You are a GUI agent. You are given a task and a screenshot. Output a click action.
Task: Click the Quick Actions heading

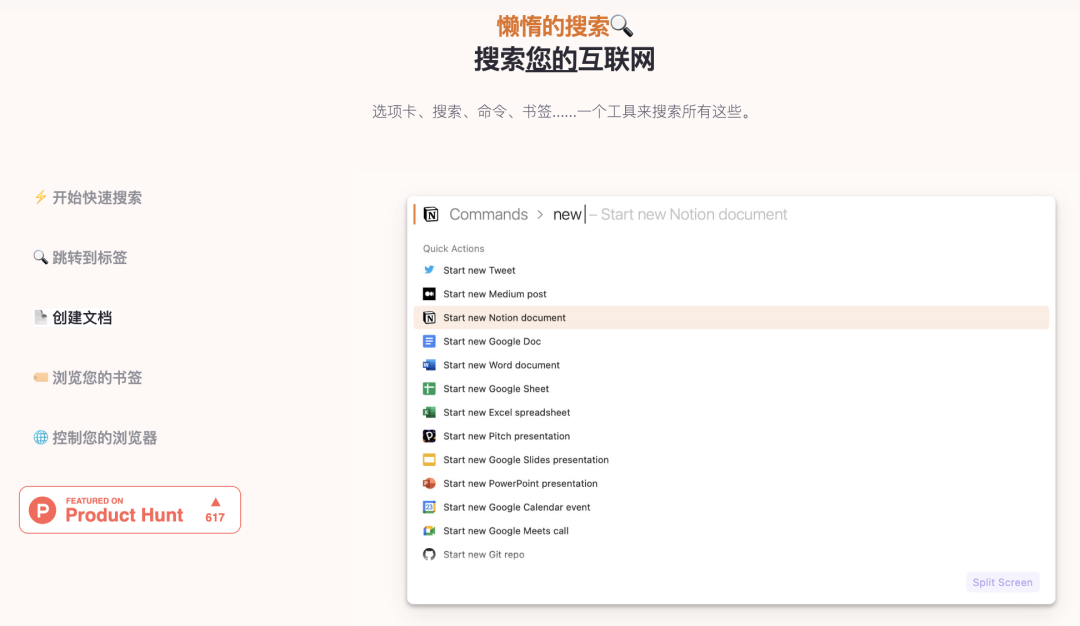click(x=453, y=249)
